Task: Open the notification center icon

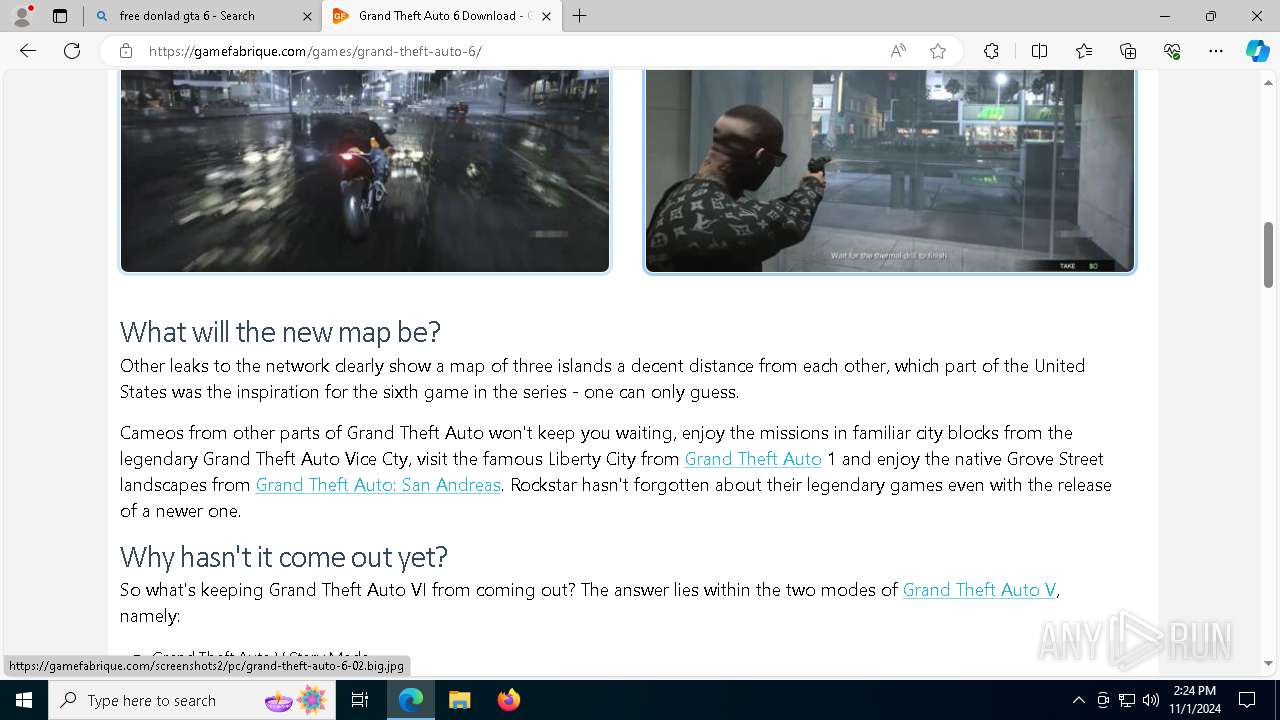Action: click(1247, 700)
